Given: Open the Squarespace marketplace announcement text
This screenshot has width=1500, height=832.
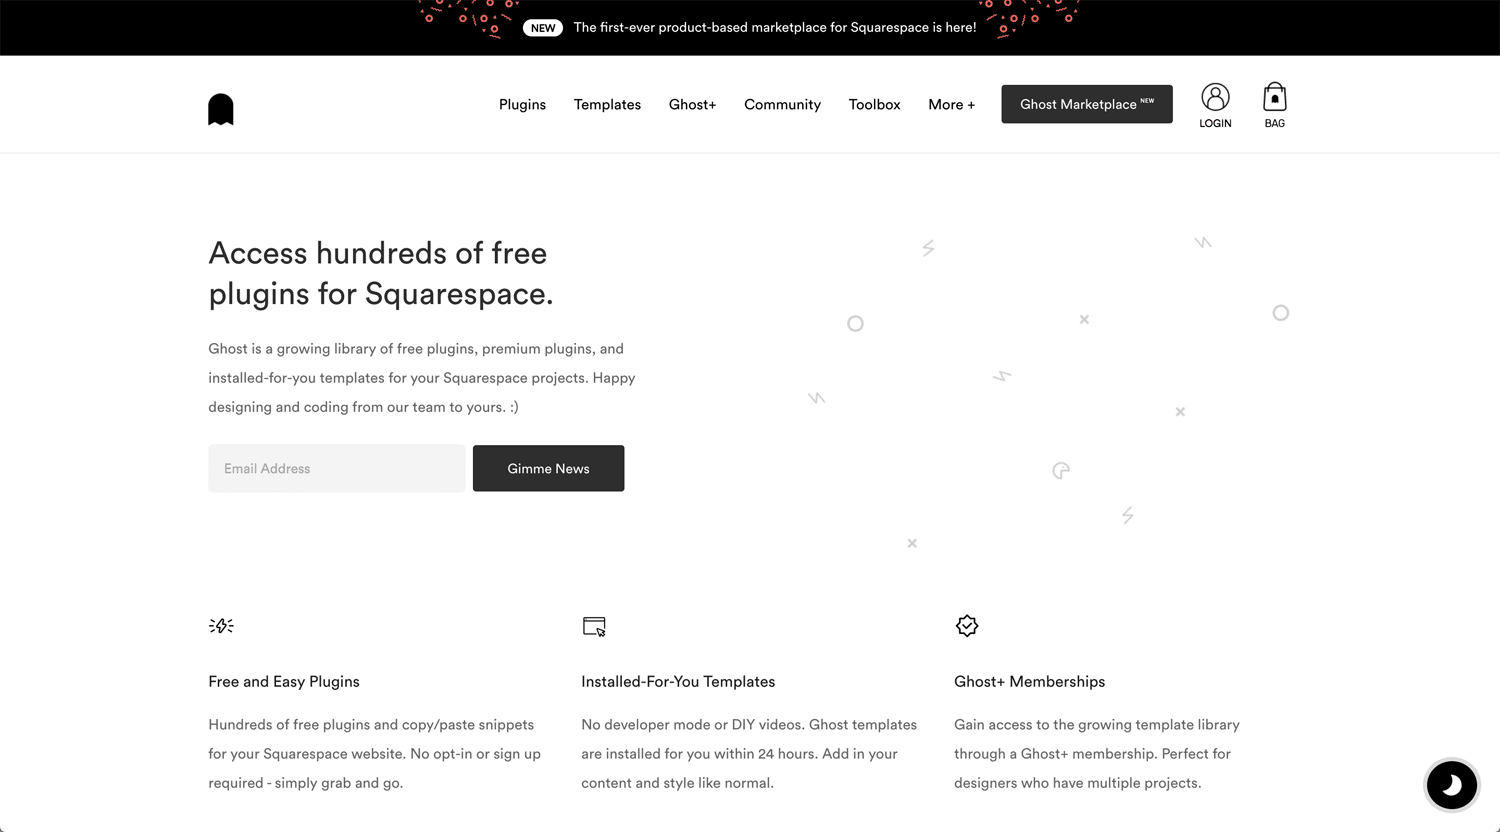Looking at the screenshot, I should [x=775, y=28].
